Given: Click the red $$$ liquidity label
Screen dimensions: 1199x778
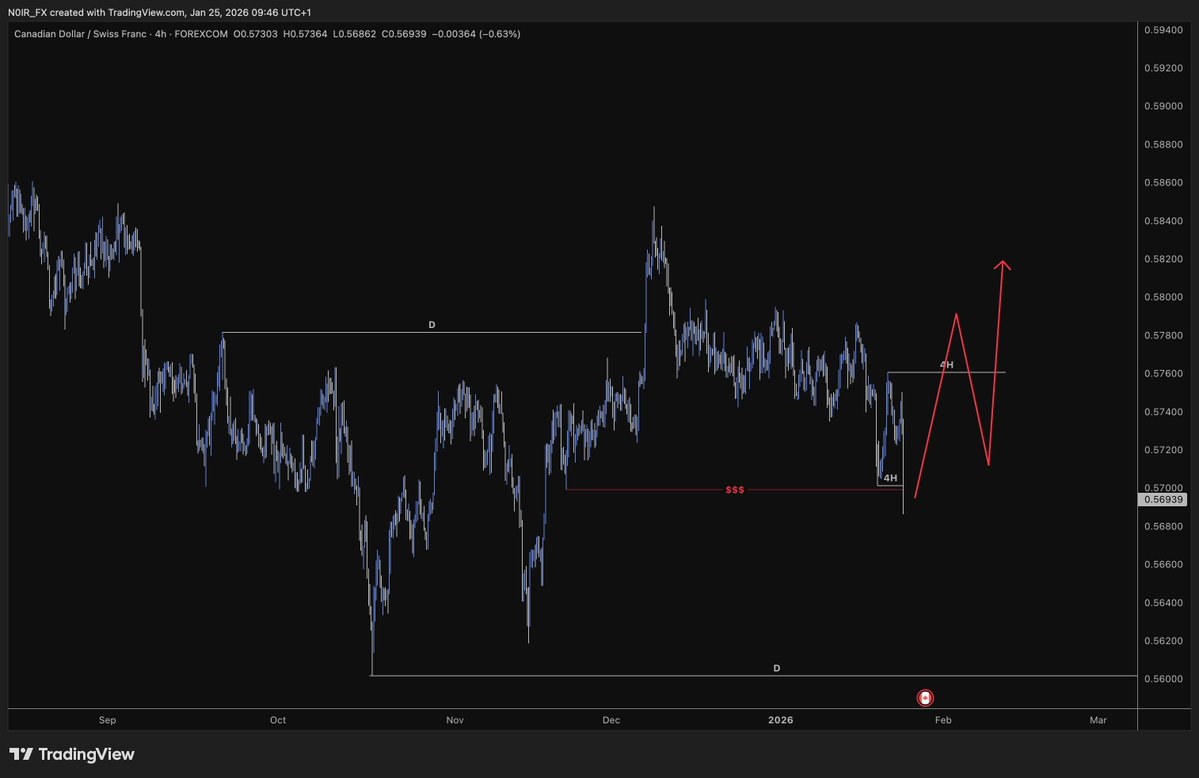Looking at the screenshot, I should pyautogui.click(x=735, y=490).
